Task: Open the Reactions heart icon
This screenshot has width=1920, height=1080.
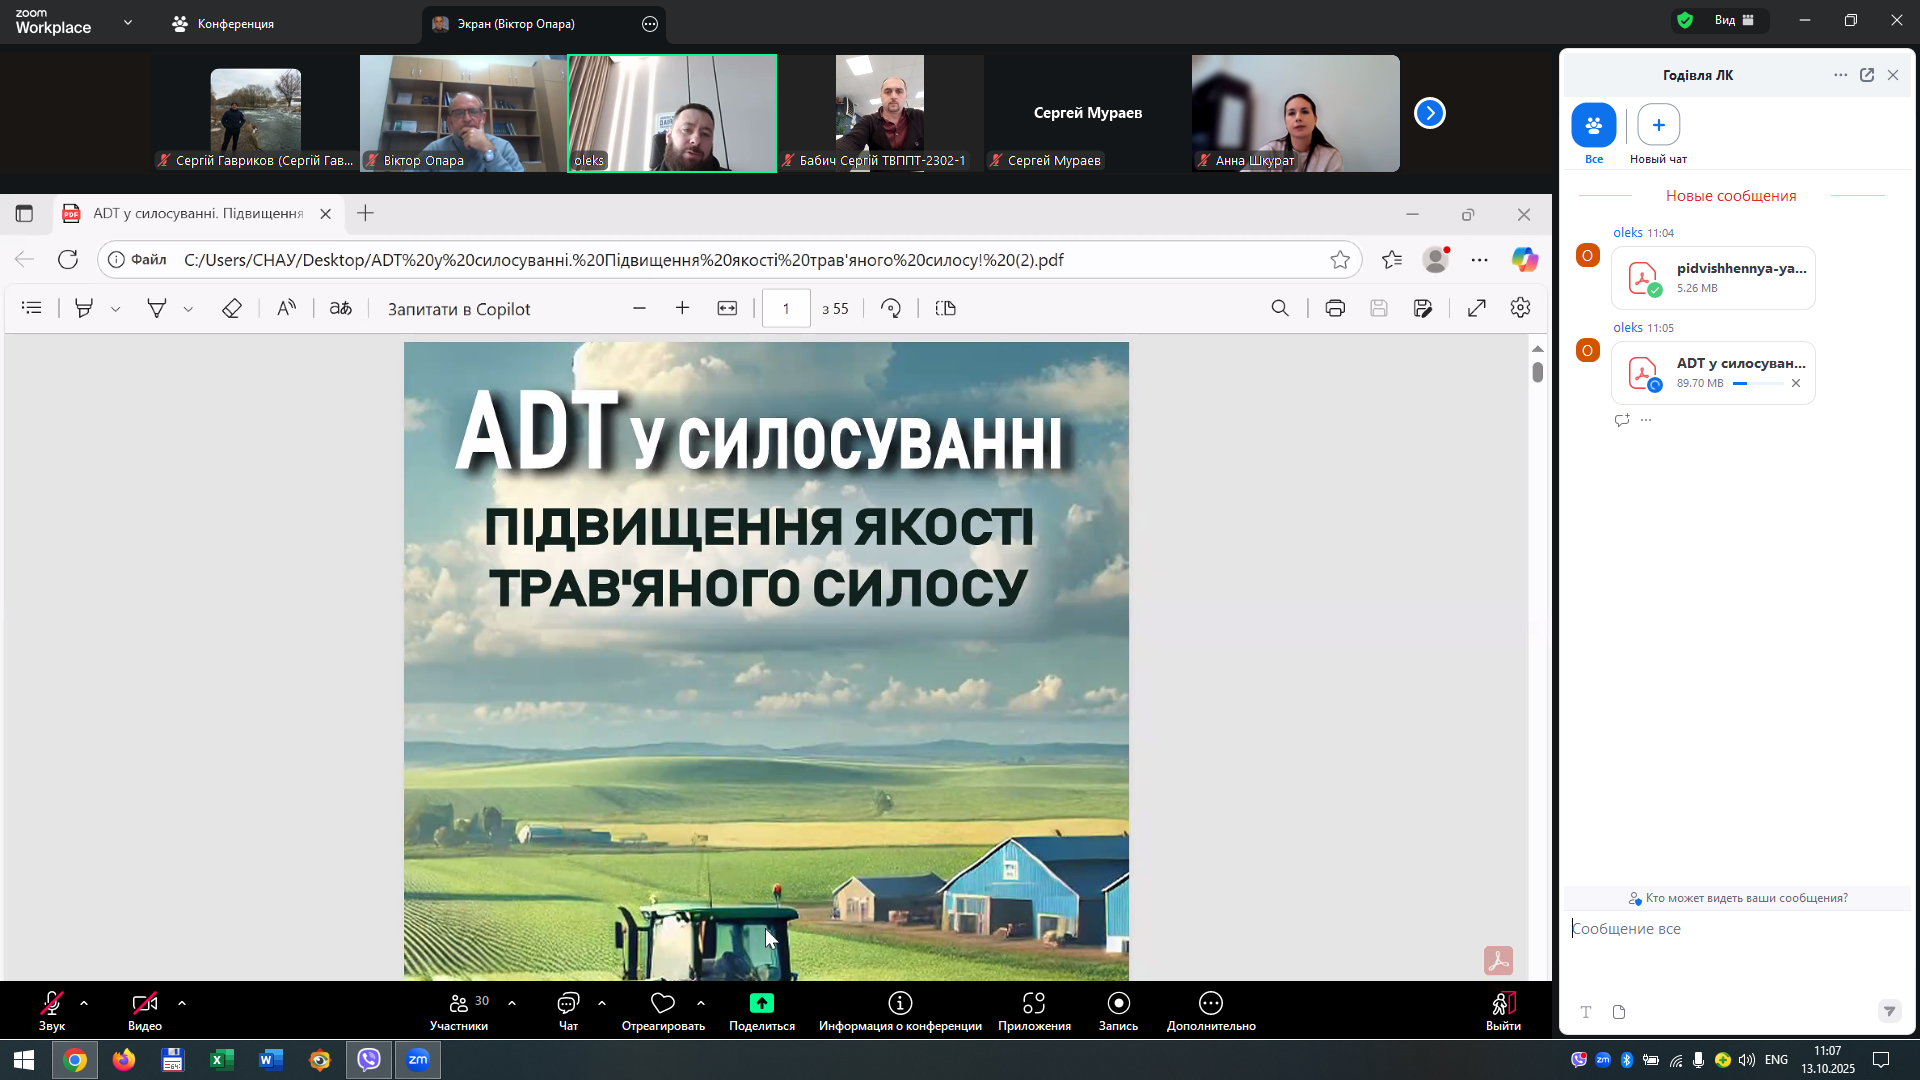Action: (x=662, y=1003)
